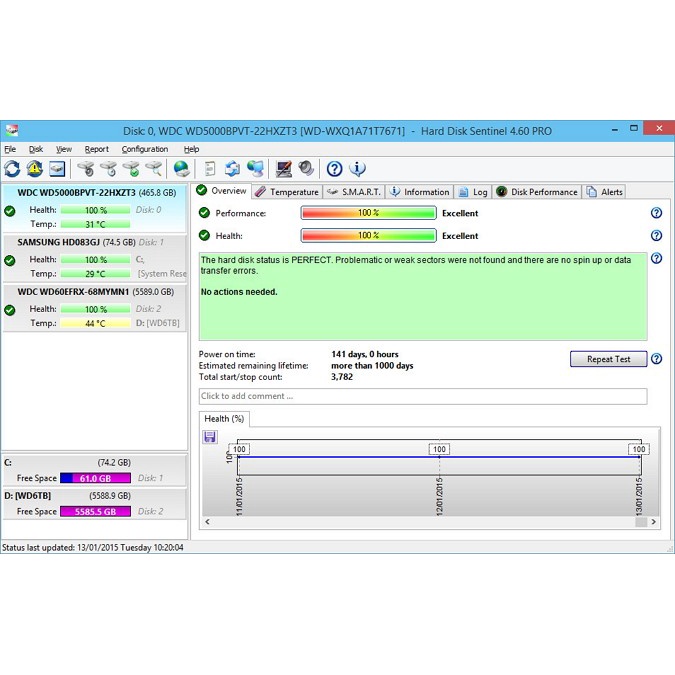Click the report document toolbar icon
The image size is (675, 675).
coord(210,169)
